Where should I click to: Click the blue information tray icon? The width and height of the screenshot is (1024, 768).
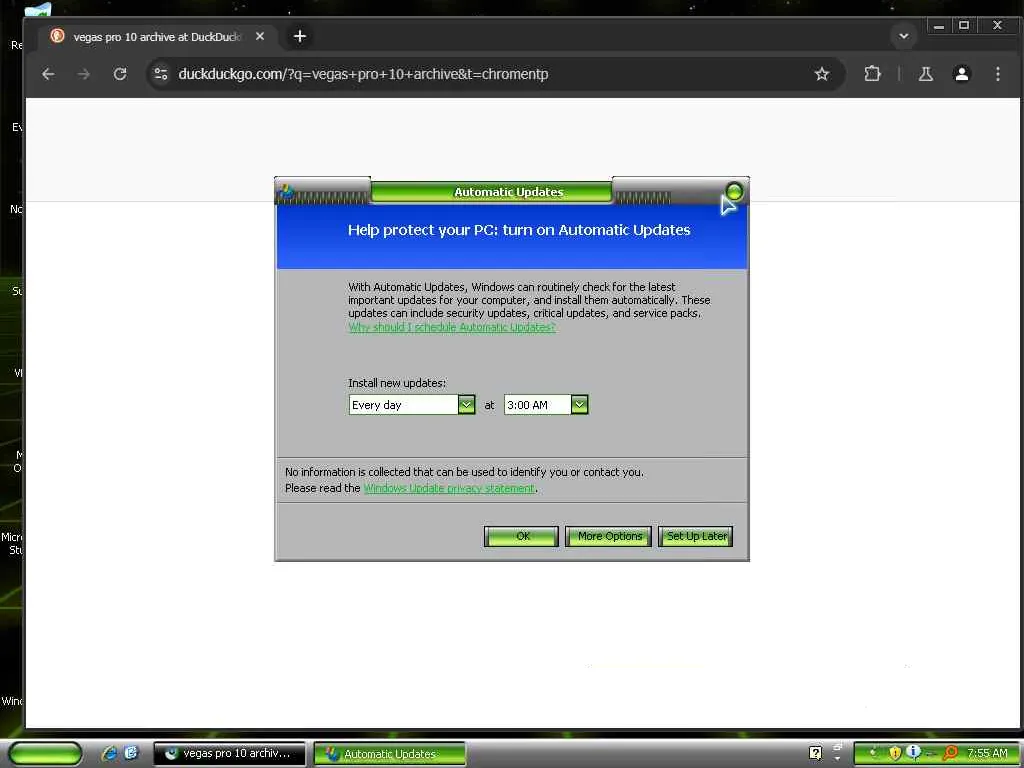(x=914, y=752)
